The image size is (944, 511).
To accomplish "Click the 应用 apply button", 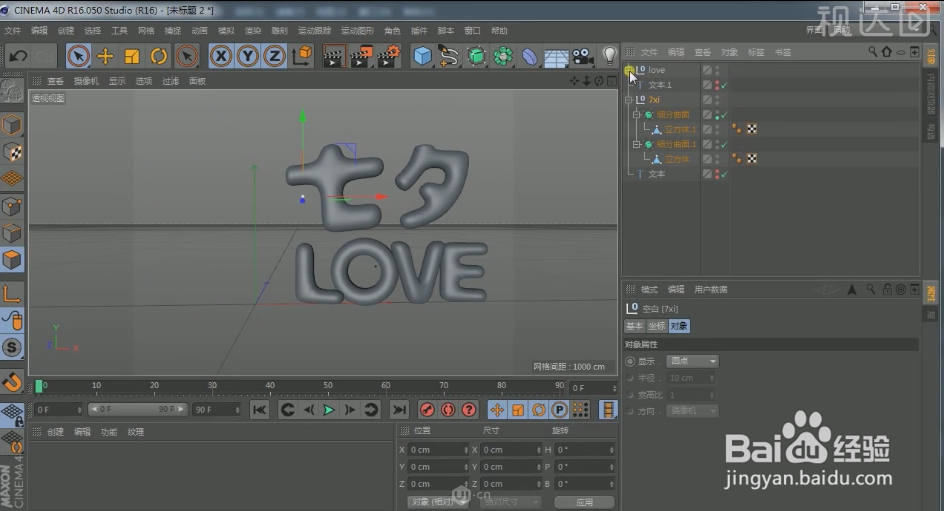I will pyautogui.click(x=584, y=501).
